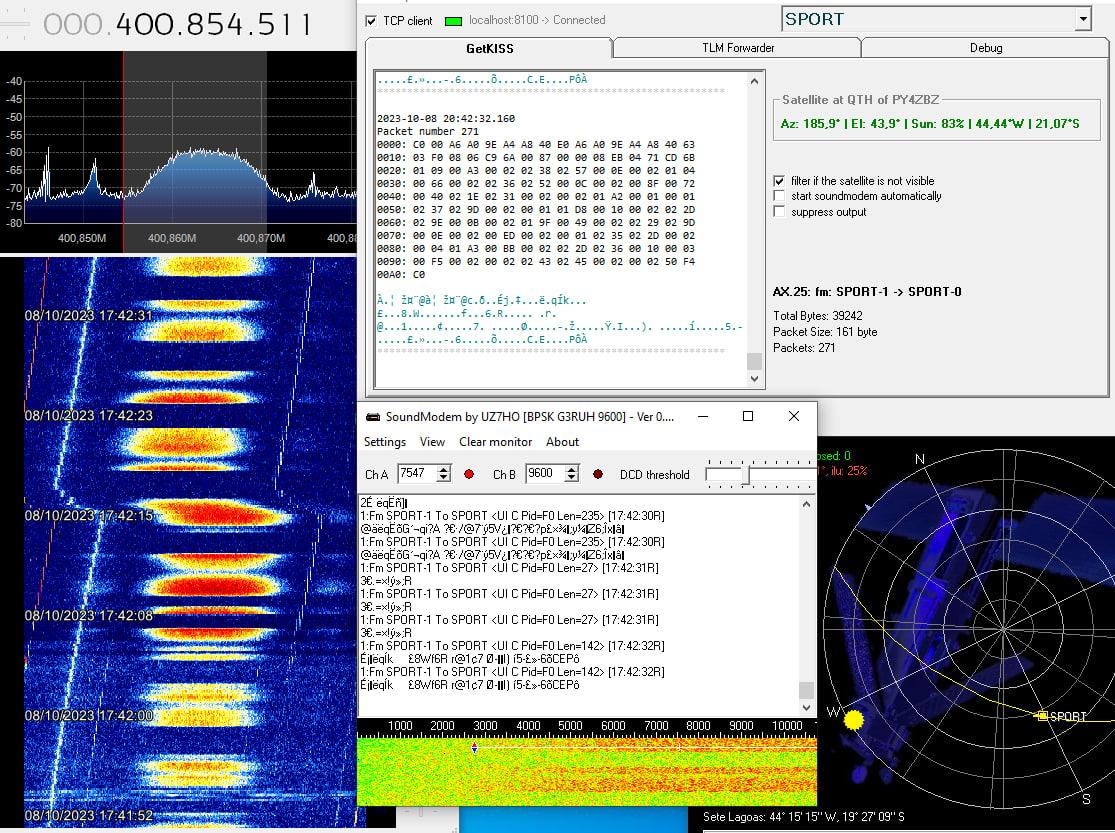Maximize the SoundModem window

[747, 416]
